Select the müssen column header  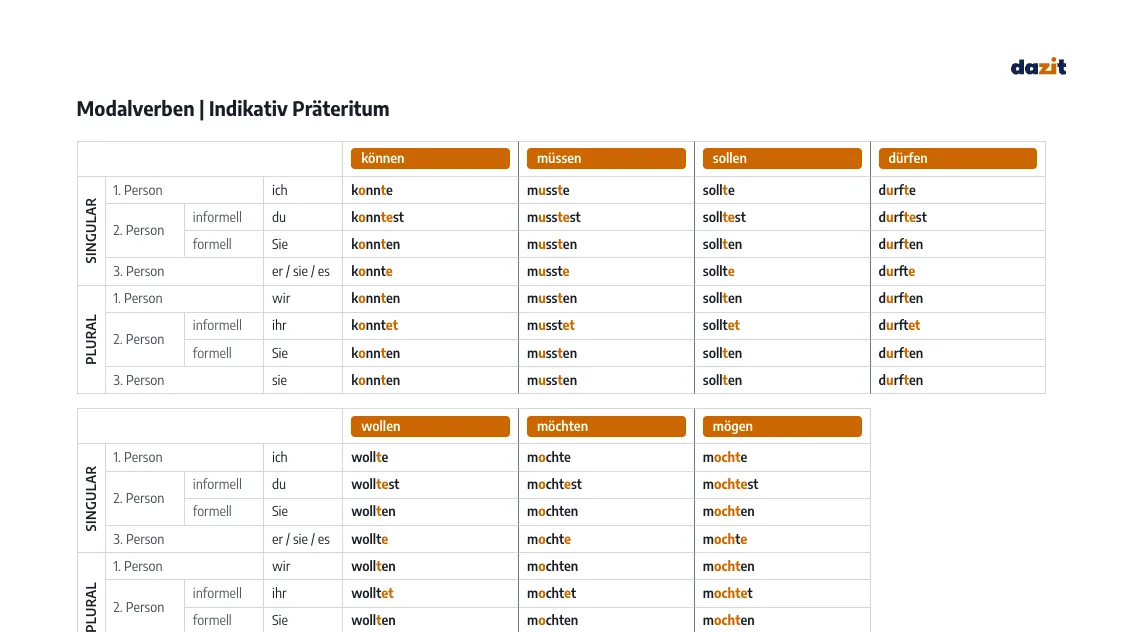pyautogui.click(x=606, y=158)
